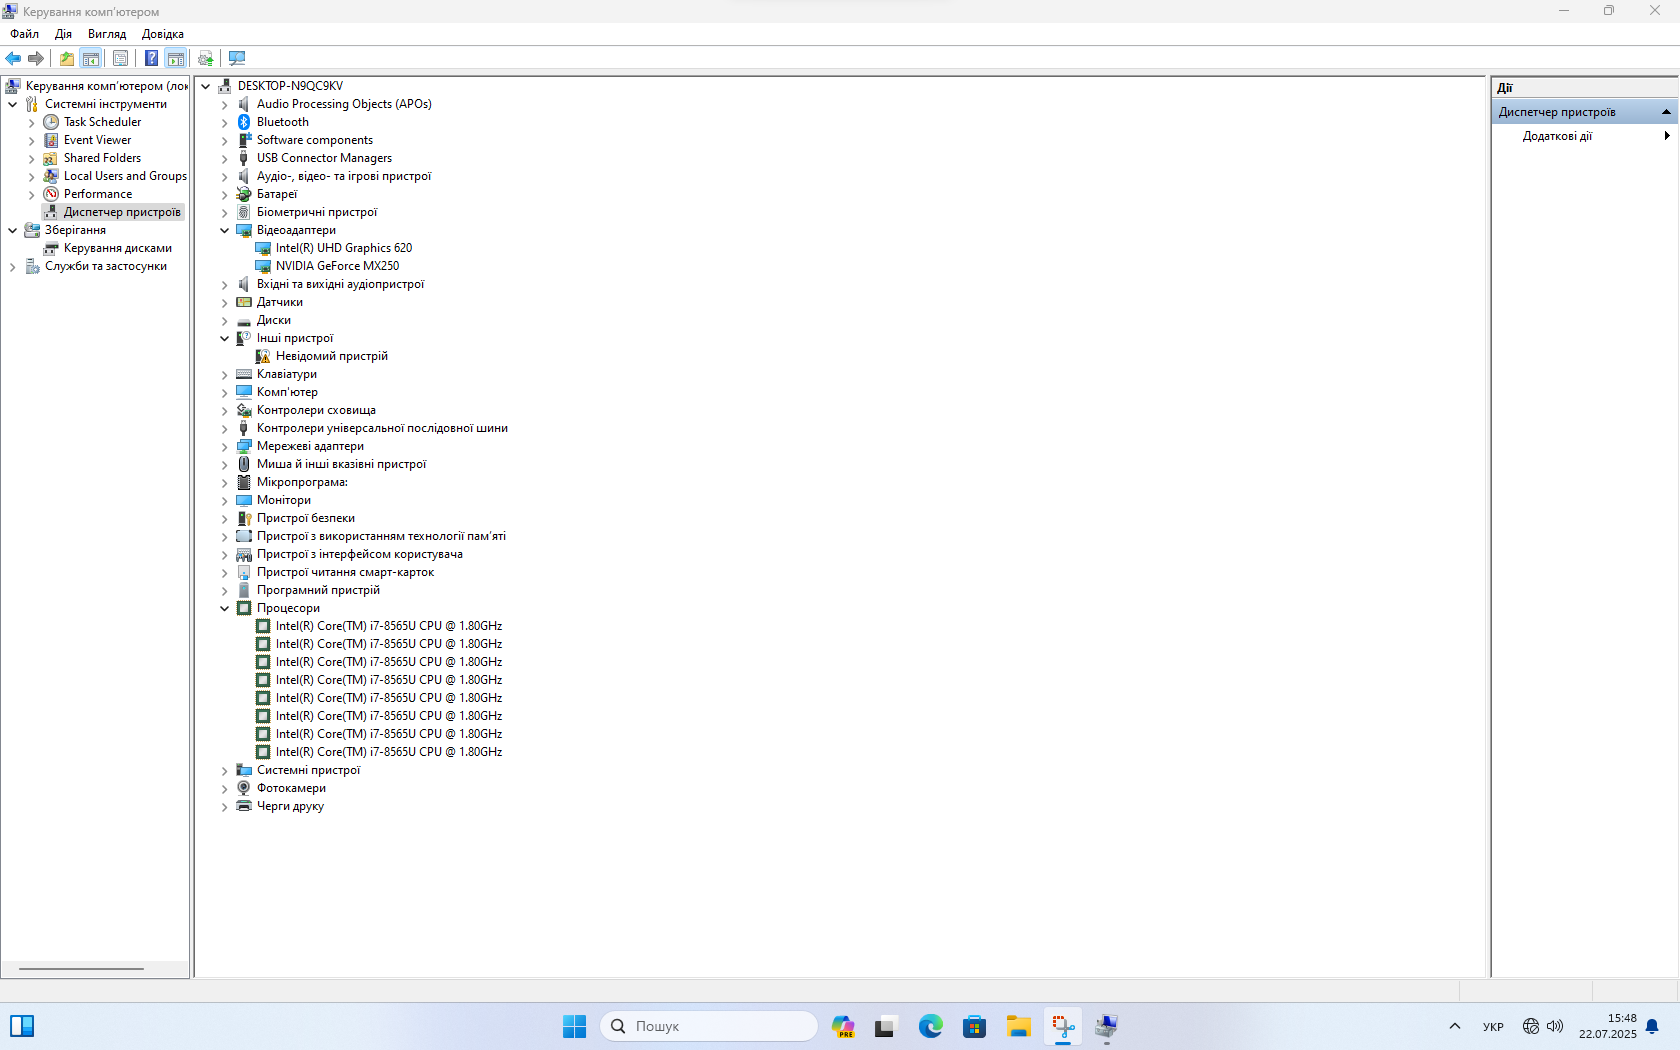Screen dimensions: 1680x1050
Task: Expand the Мережеві адаптери category
Action: pos(225,446)
